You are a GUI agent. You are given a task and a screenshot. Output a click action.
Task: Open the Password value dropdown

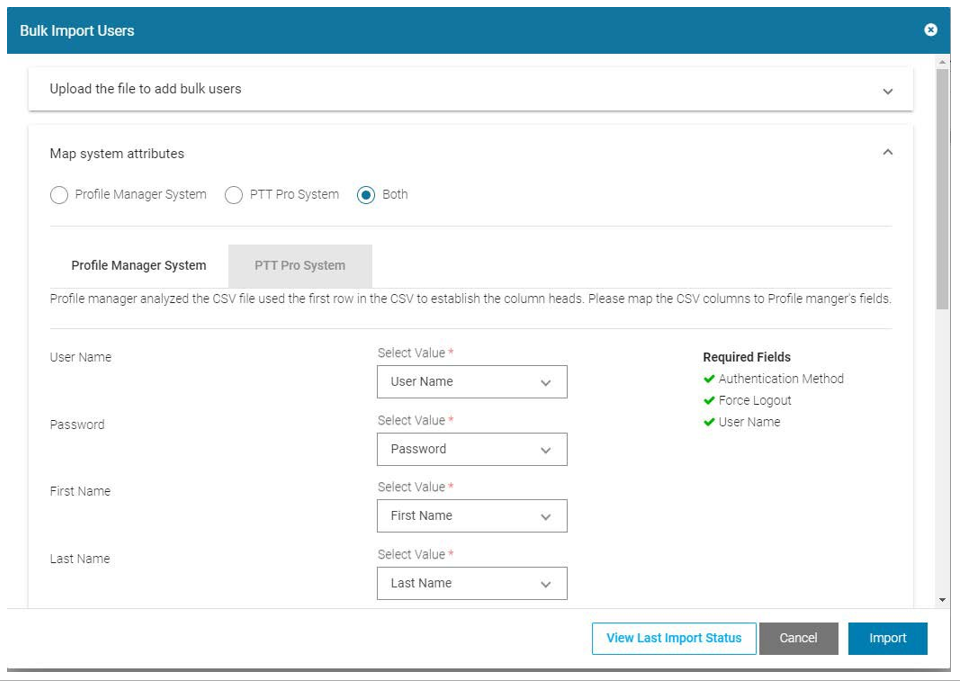[x=471, y=449]
